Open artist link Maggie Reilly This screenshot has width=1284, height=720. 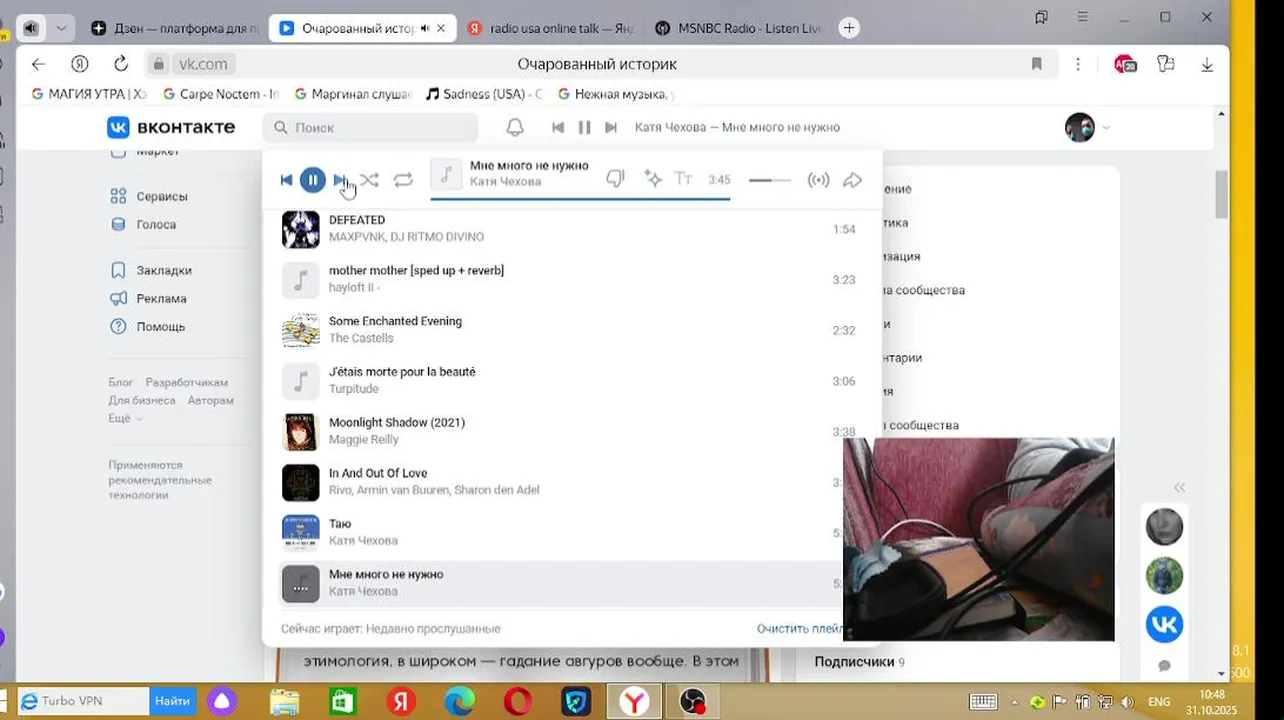tap(364, 439)
